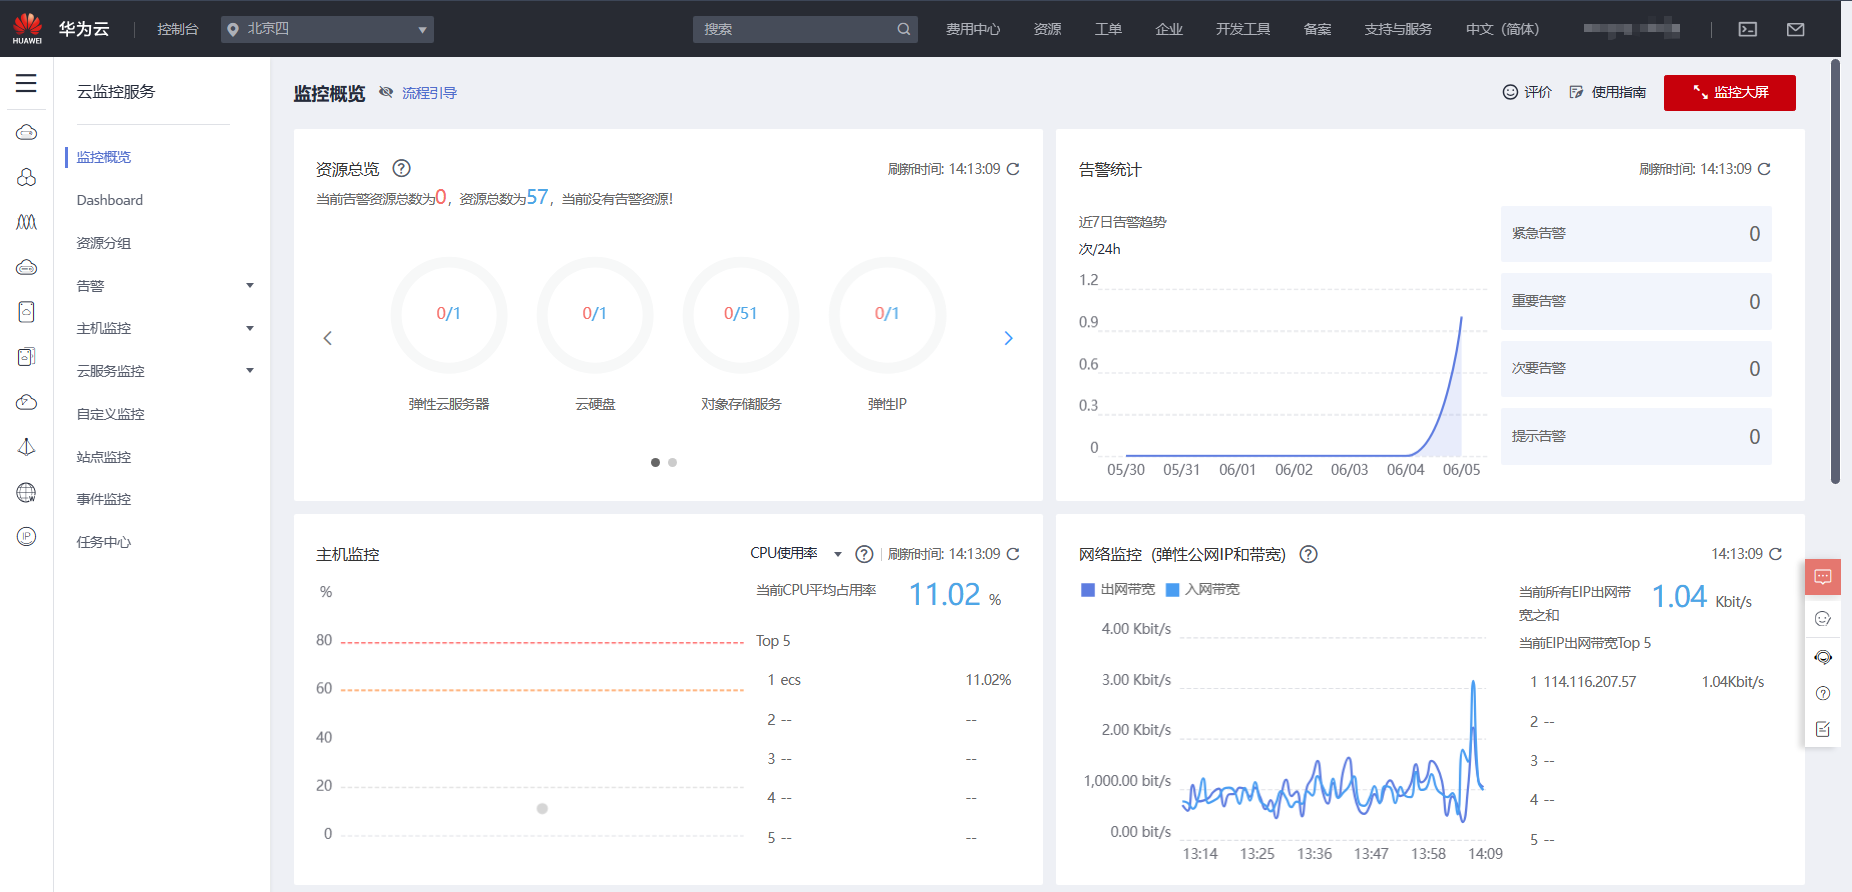Click the first cloud server sidebar icon
Image resolution: width=1852 pixels, height=892 pixels.
pyautogui.click(x=27, y=132)
